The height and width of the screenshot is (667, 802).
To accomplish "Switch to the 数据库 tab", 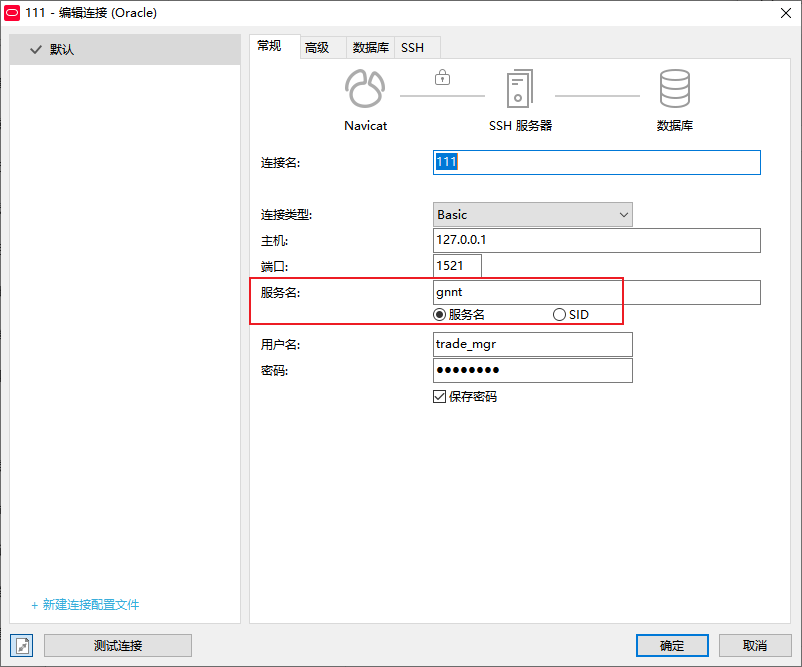I will click(x=370, y=48).
